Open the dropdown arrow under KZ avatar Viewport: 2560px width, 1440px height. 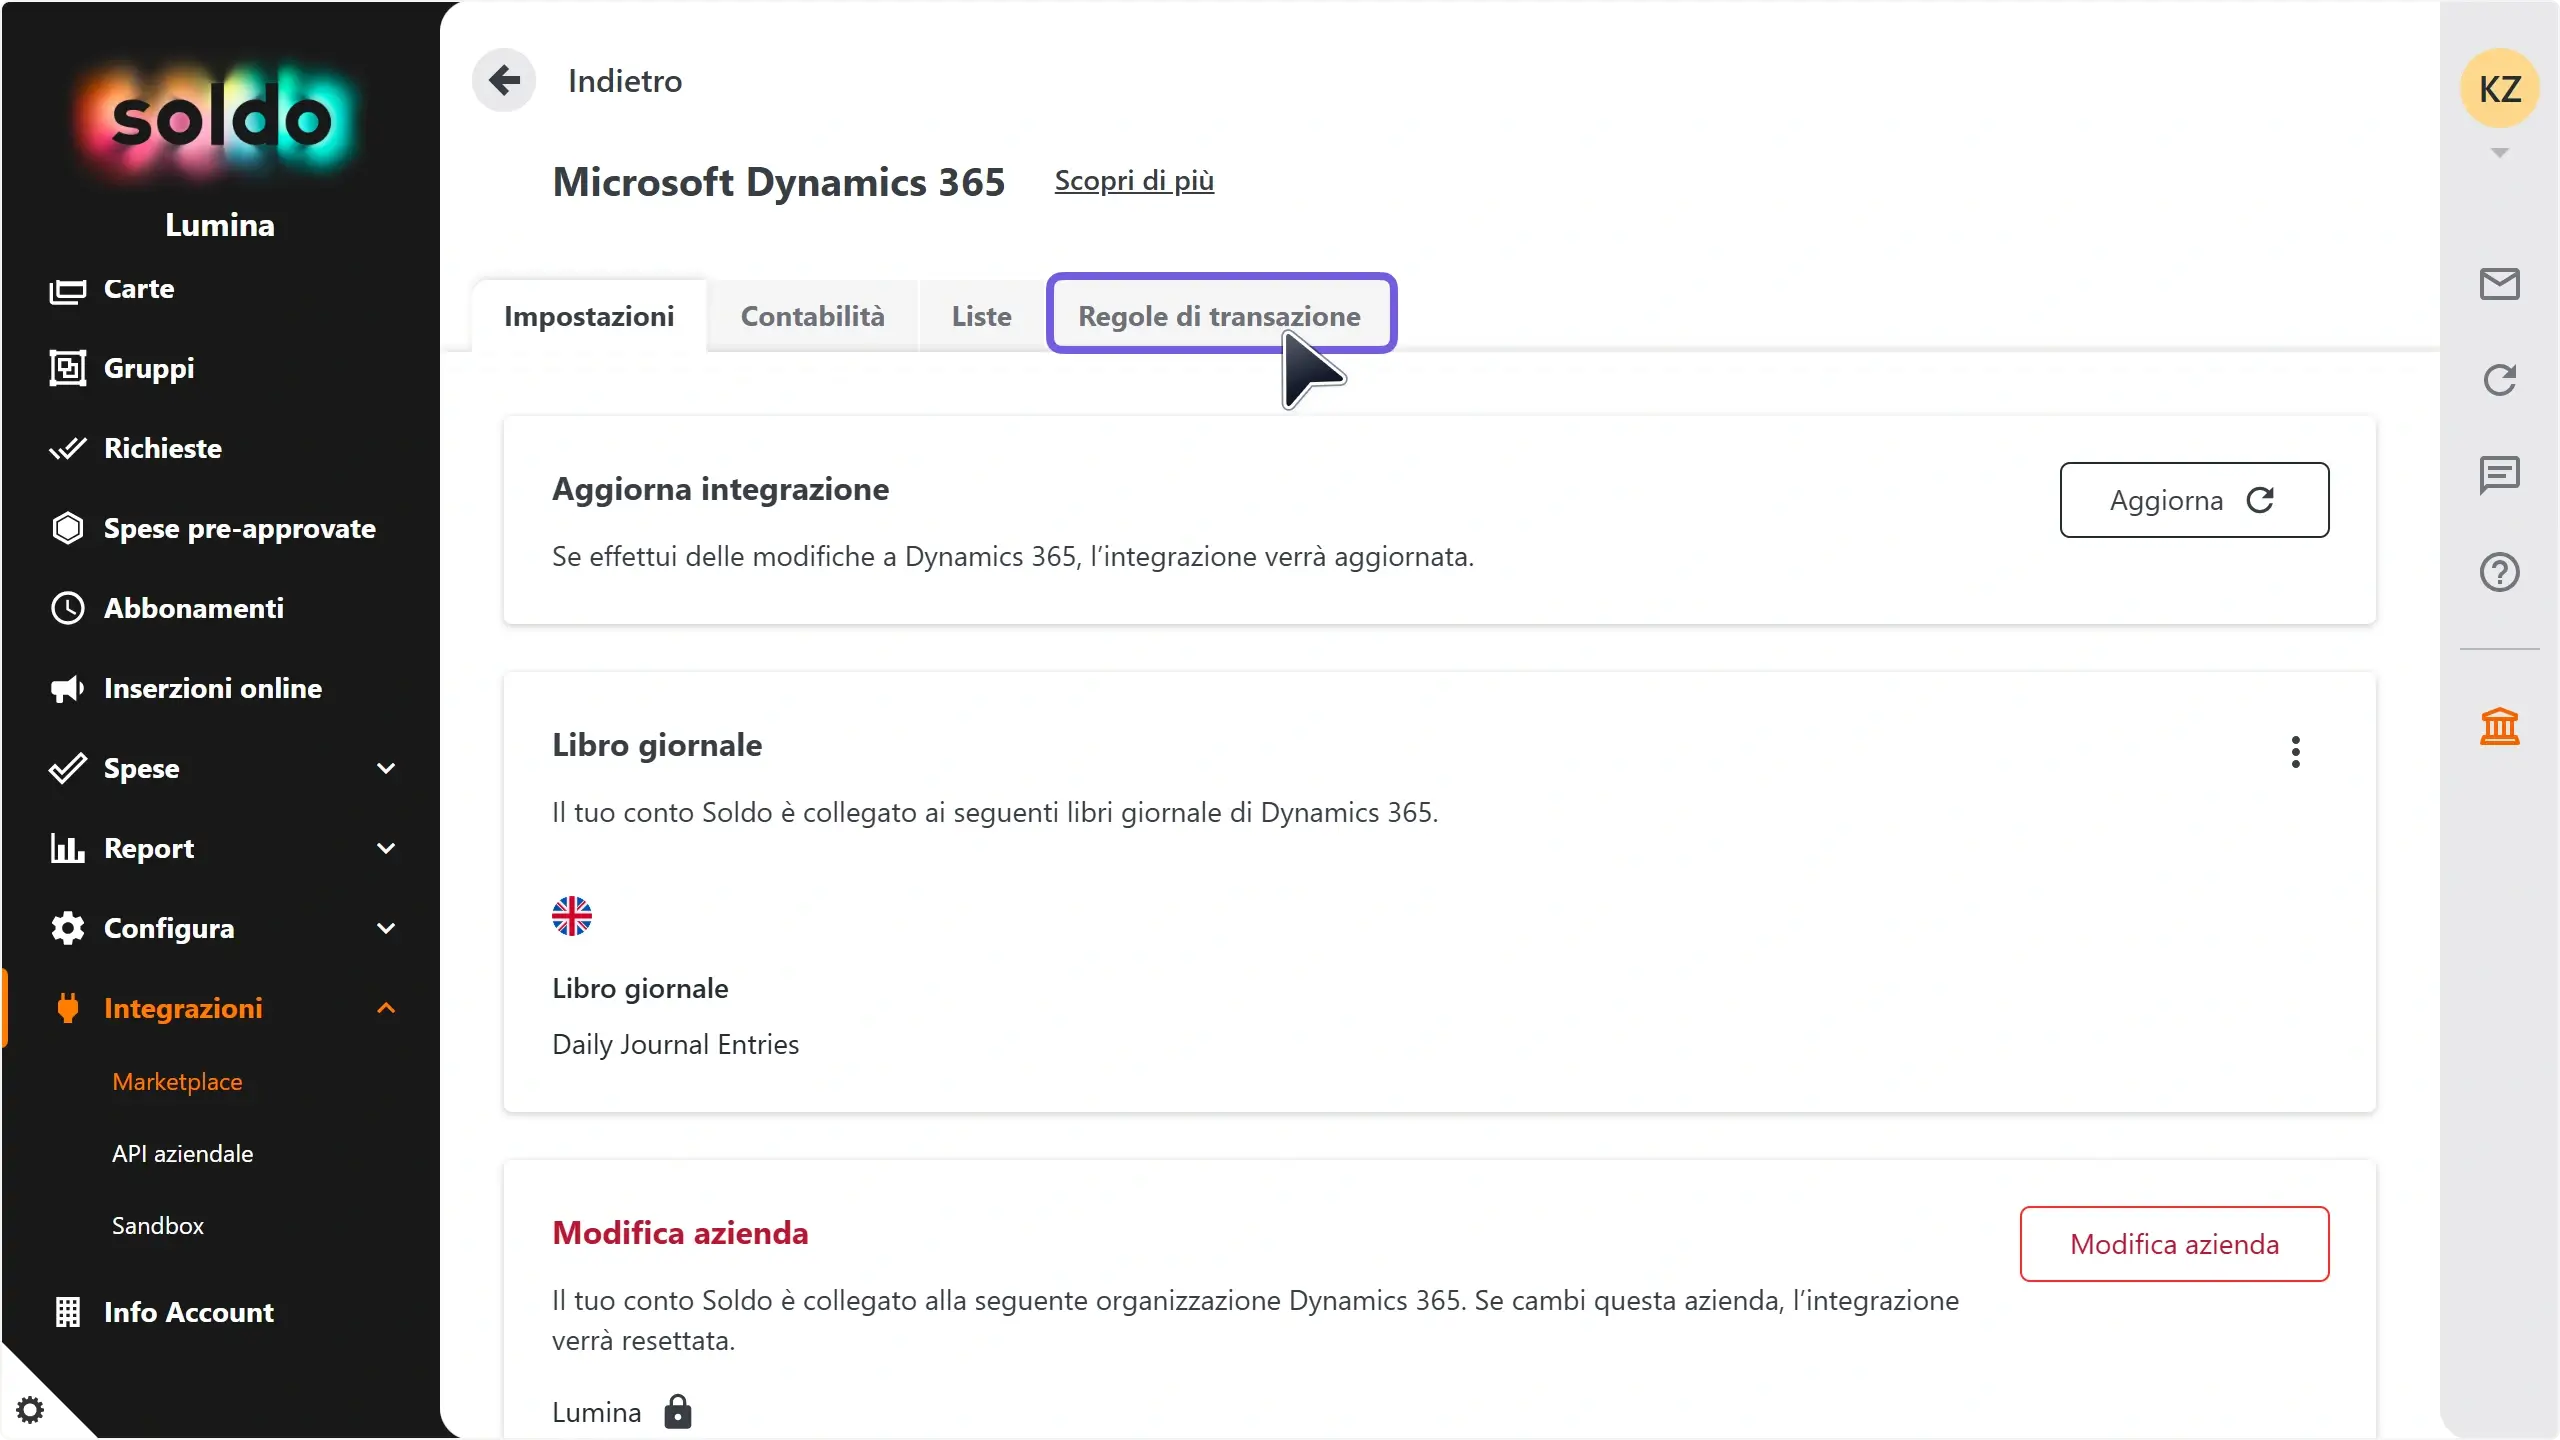[x=2499, y=153]
